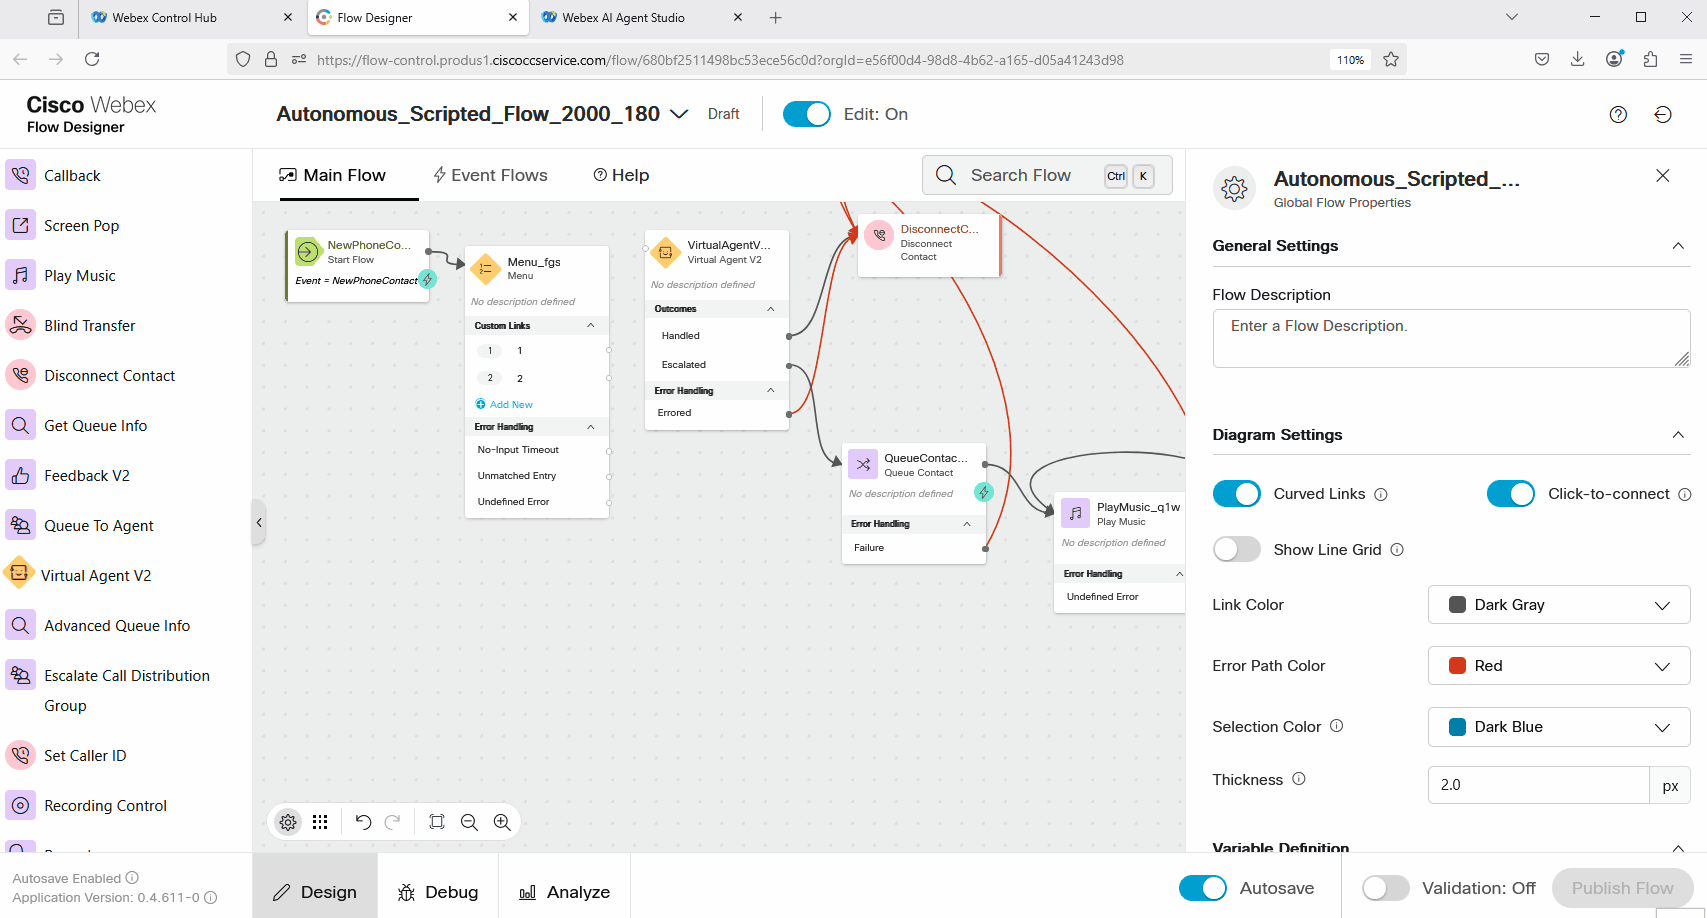This screenshot has height=918, width=1707.
Task: Open the Selection Color dropdown
Action: tap(1558, 727)
